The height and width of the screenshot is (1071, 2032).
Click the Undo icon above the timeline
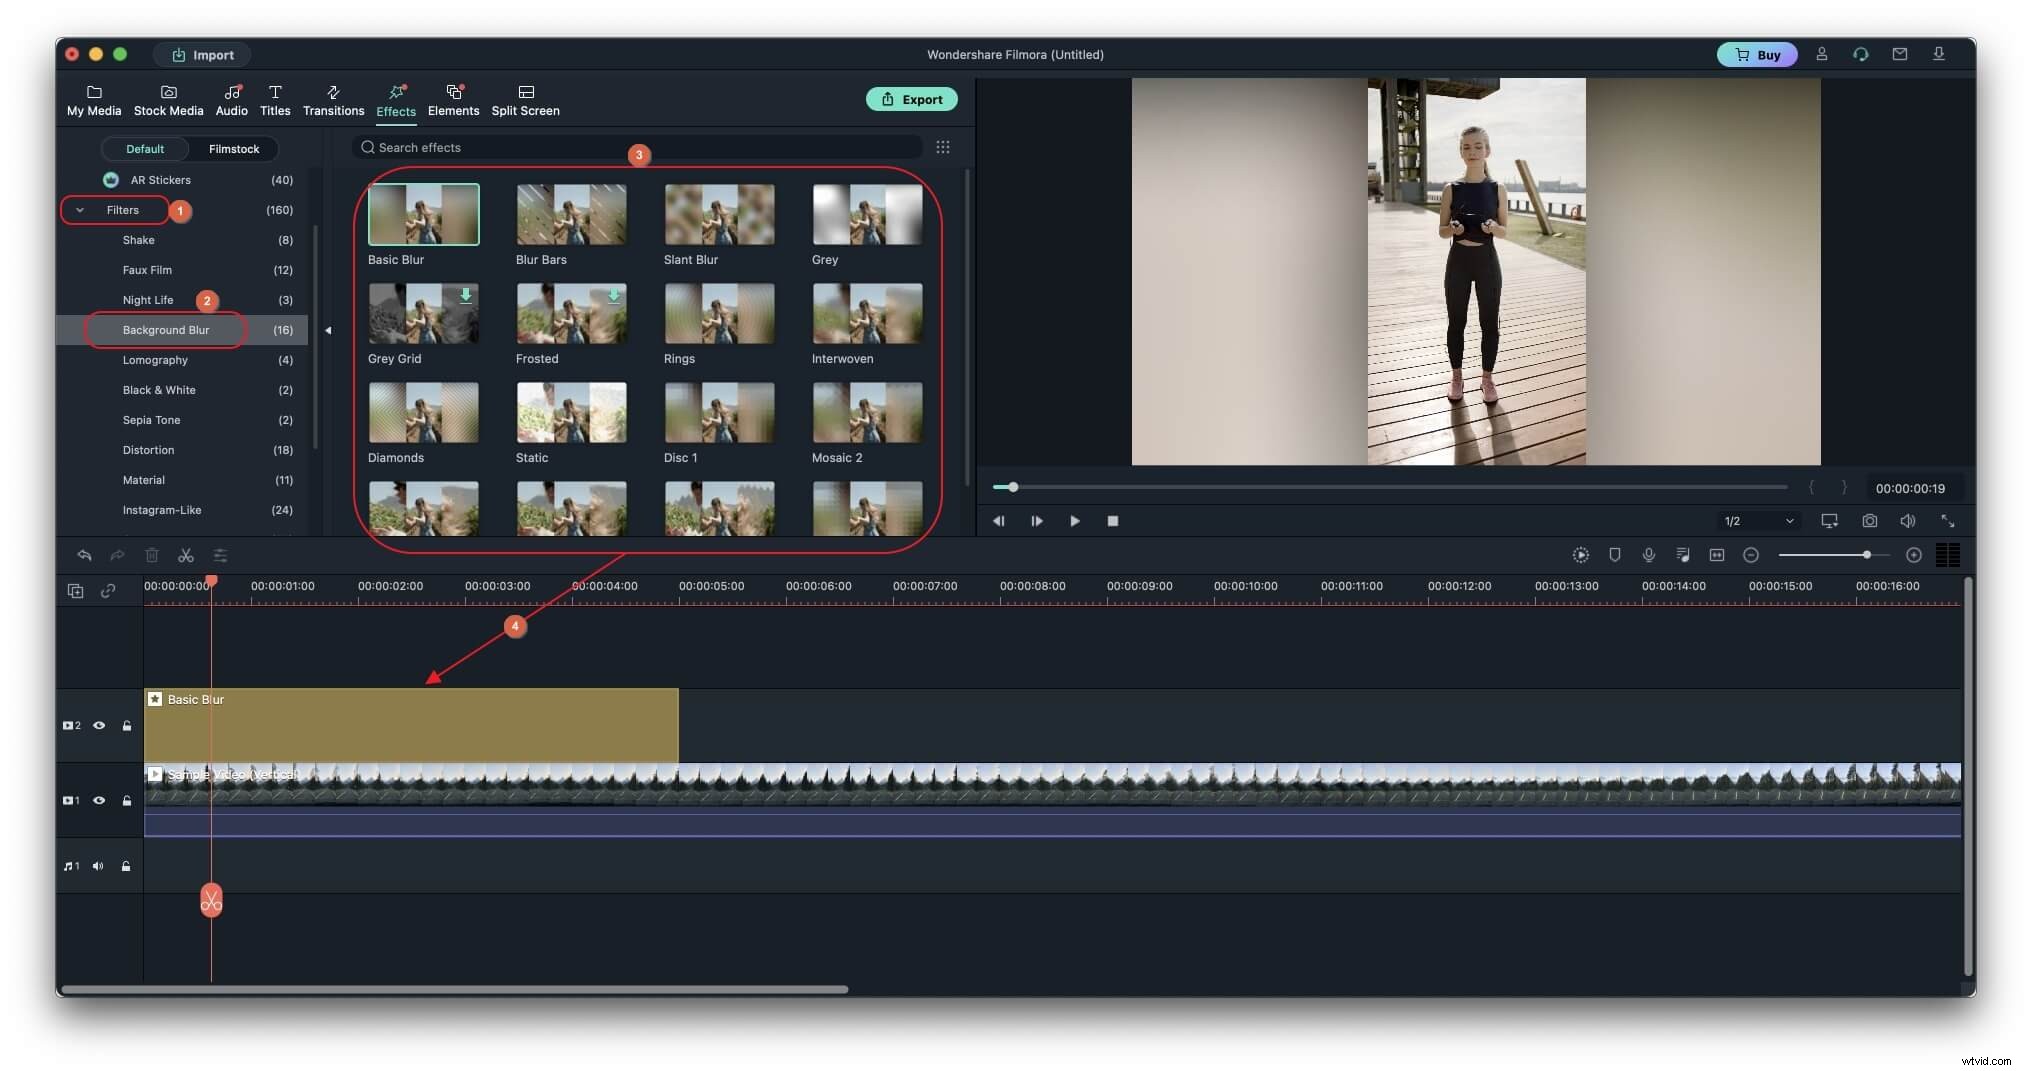85,556
